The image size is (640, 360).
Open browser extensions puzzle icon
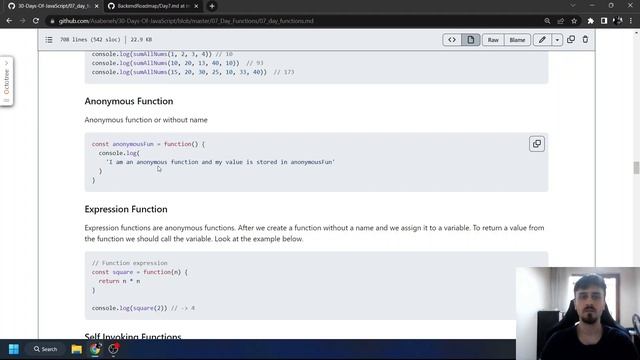591,21
